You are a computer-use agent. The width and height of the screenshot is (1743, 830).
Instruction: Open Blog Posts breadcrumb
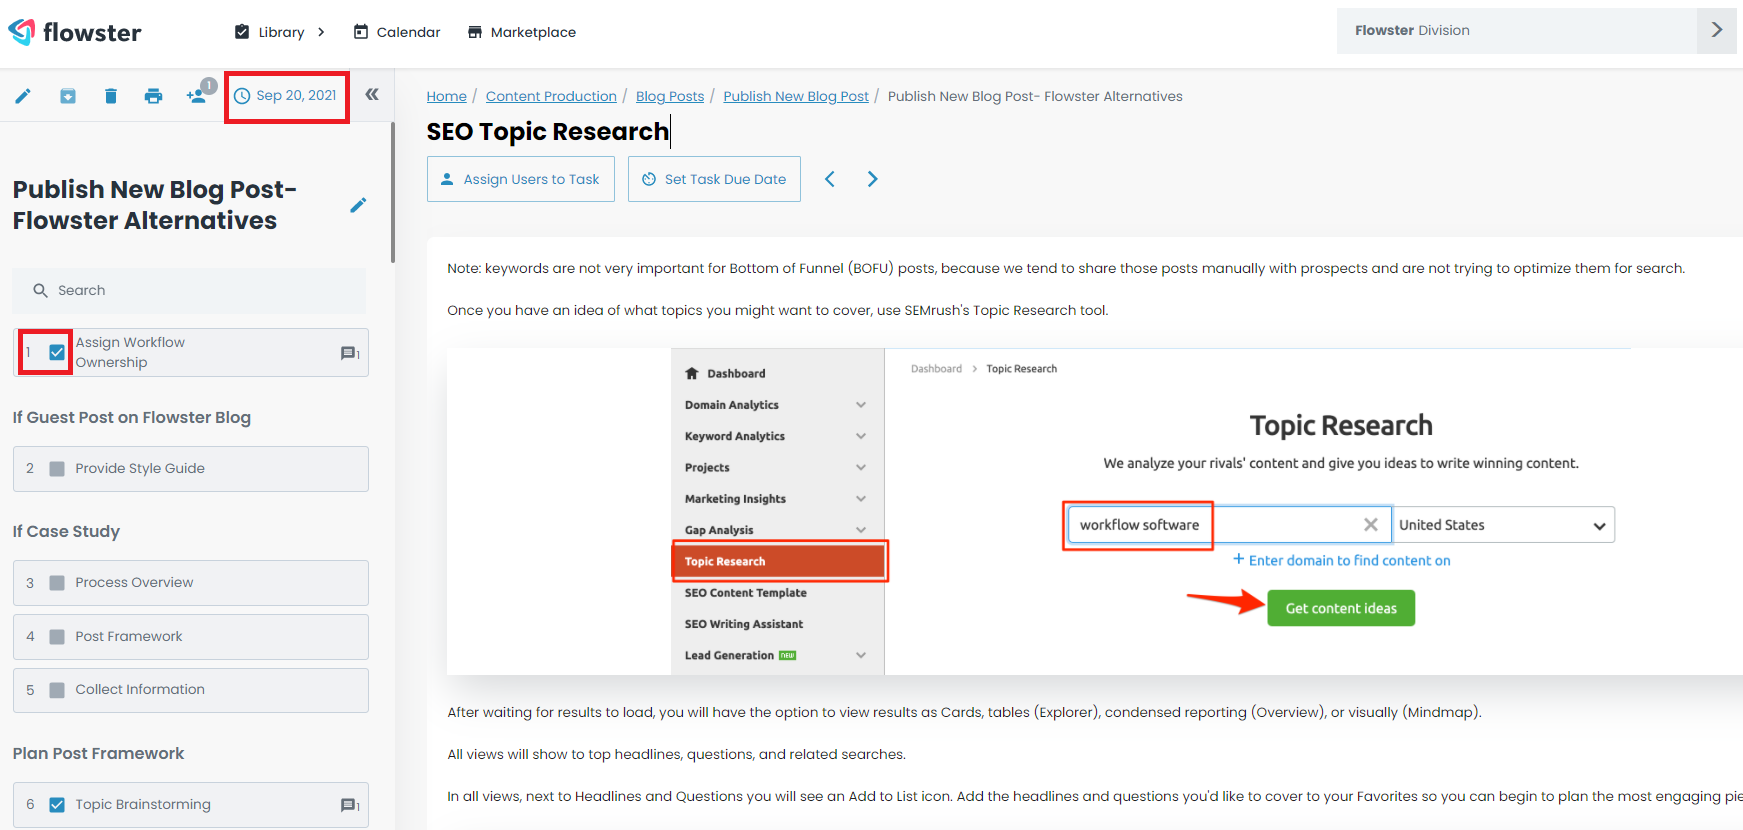point(670,96)
